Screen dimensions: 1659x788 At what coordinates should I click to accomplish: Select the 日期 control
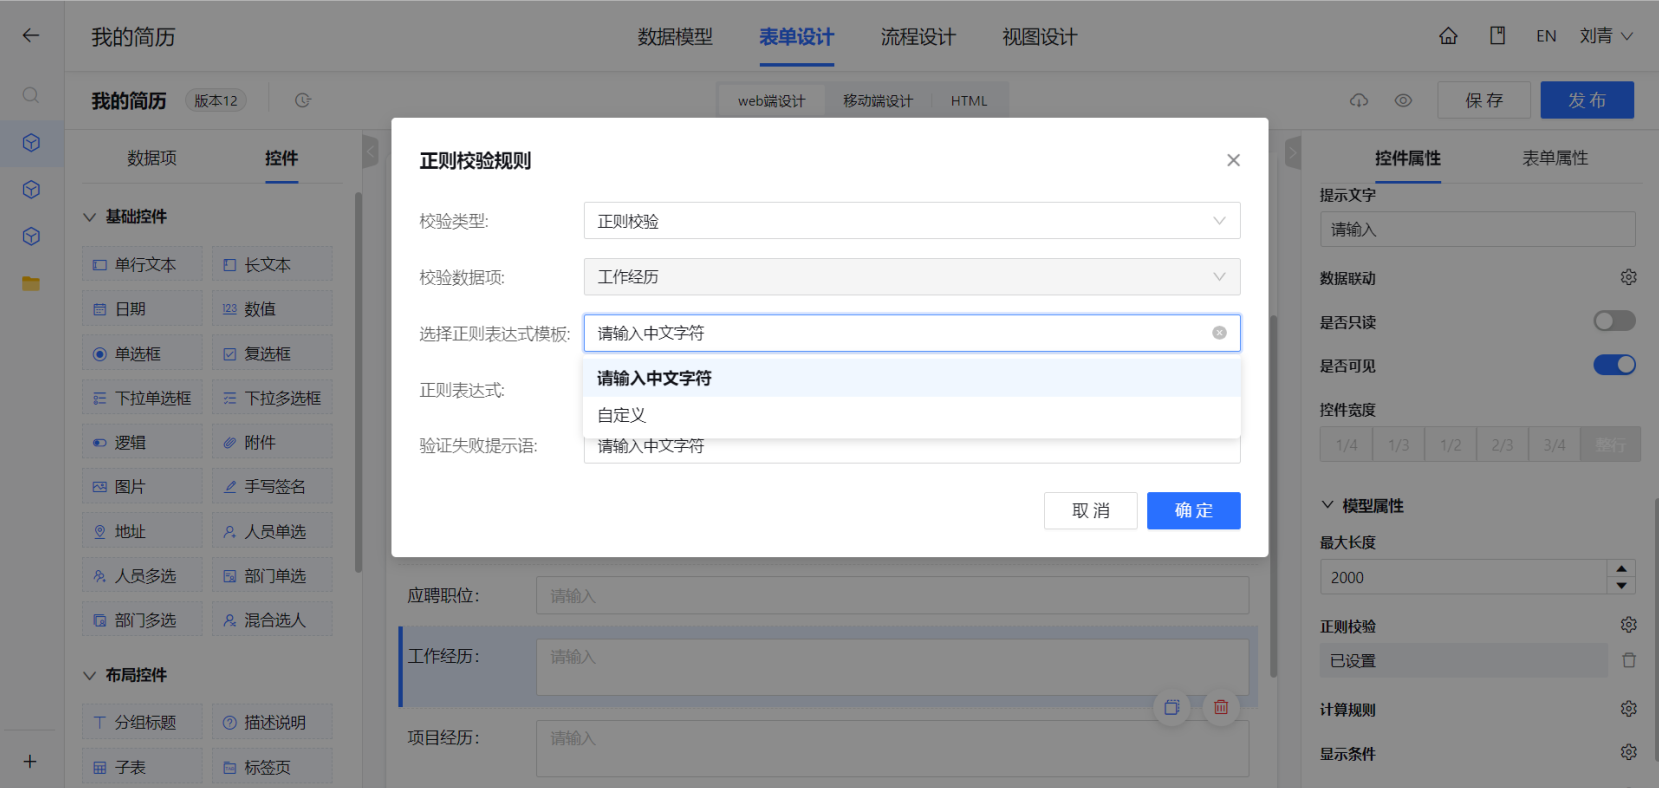(143, 309)
